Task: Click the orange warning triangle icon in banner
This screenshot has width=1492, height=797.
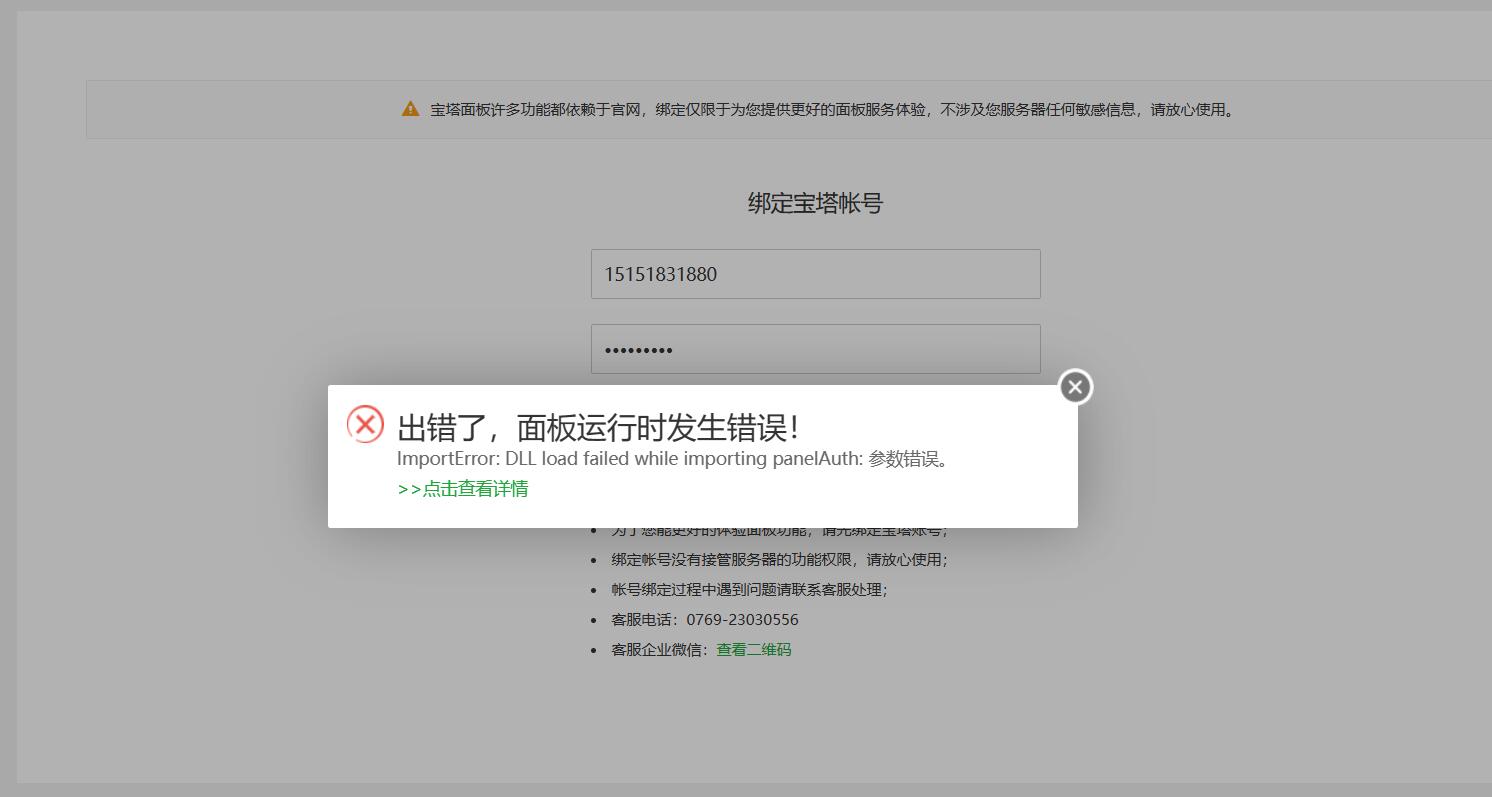Action: (410, 109)
